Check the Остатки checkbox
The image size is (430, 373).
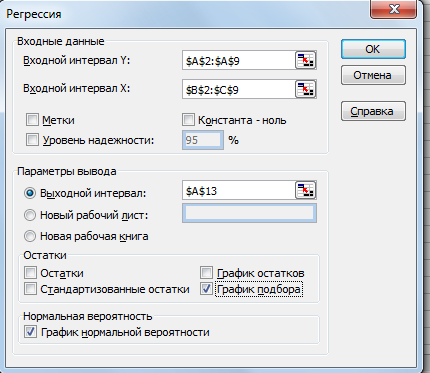click(30, 273)
